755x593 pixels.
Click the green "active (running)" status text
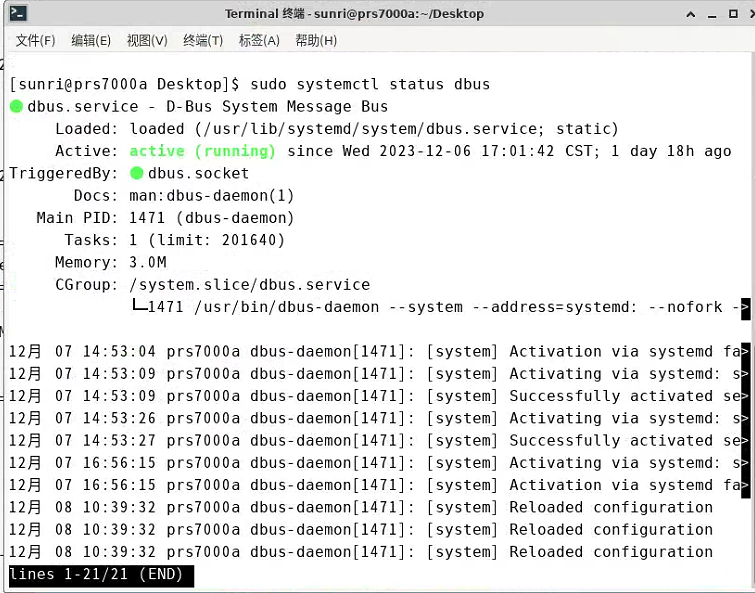[x=202, y=151]
